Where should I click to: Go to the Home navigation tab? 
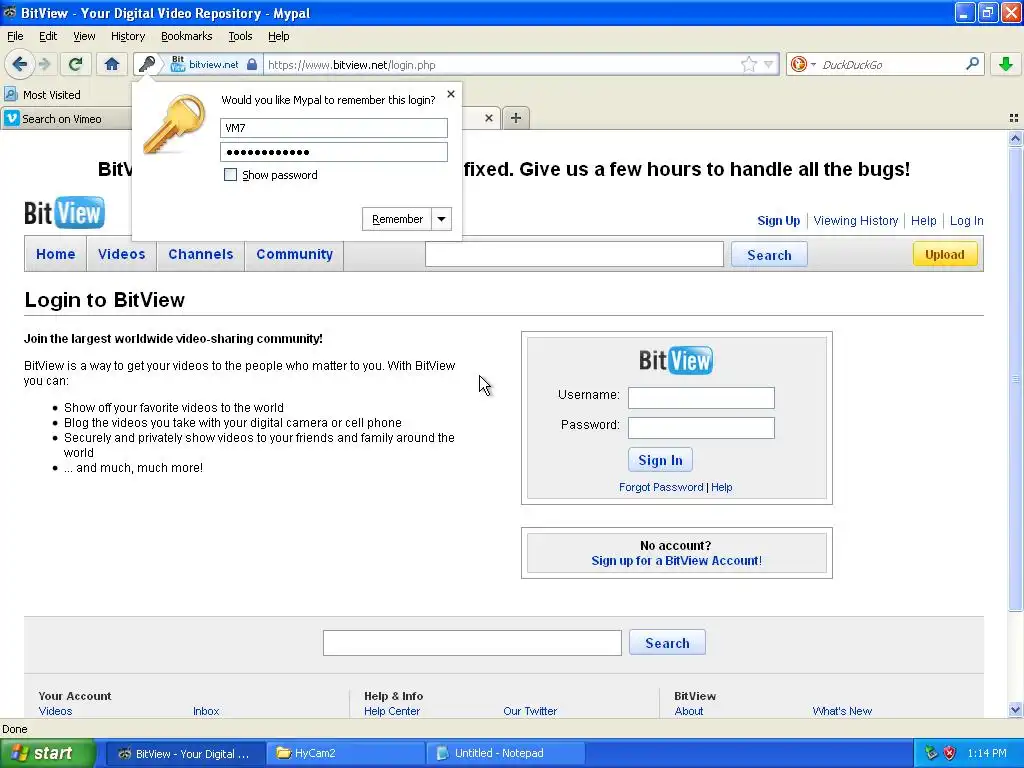56,254
